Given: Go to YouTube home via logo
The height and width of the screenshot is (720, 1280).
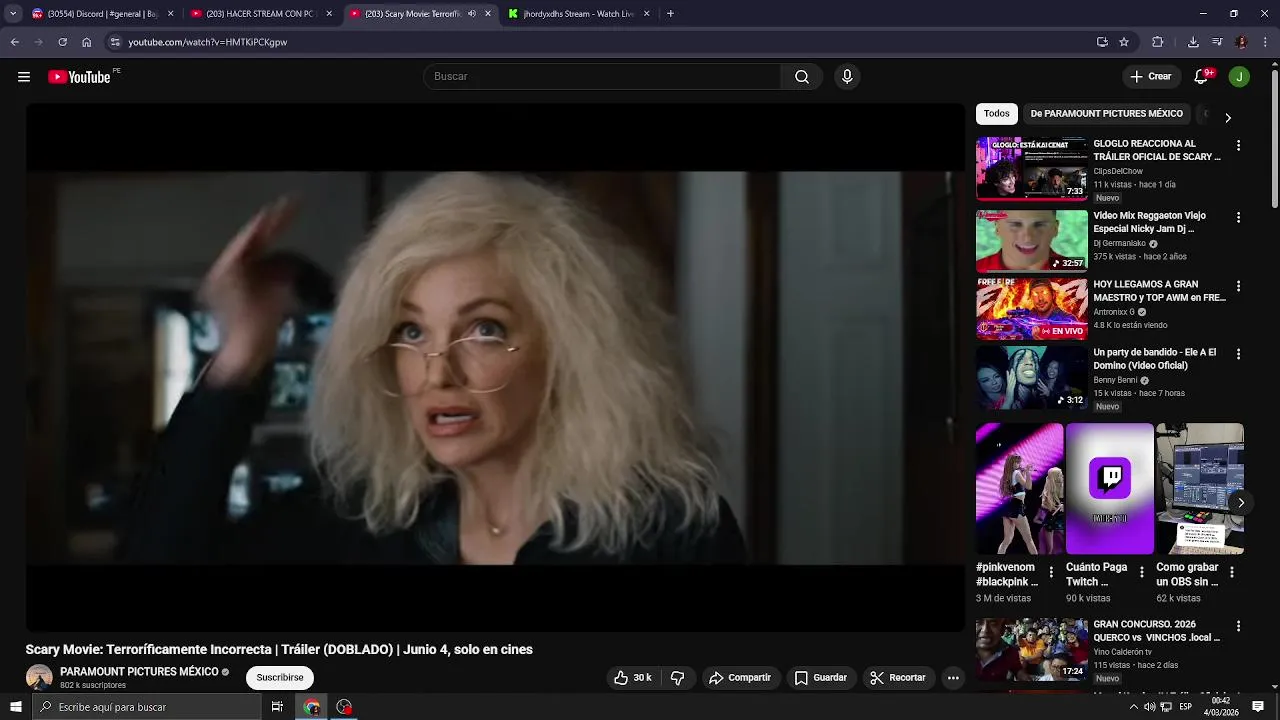Looking at the screenshot, I should (x=80, y=77).
